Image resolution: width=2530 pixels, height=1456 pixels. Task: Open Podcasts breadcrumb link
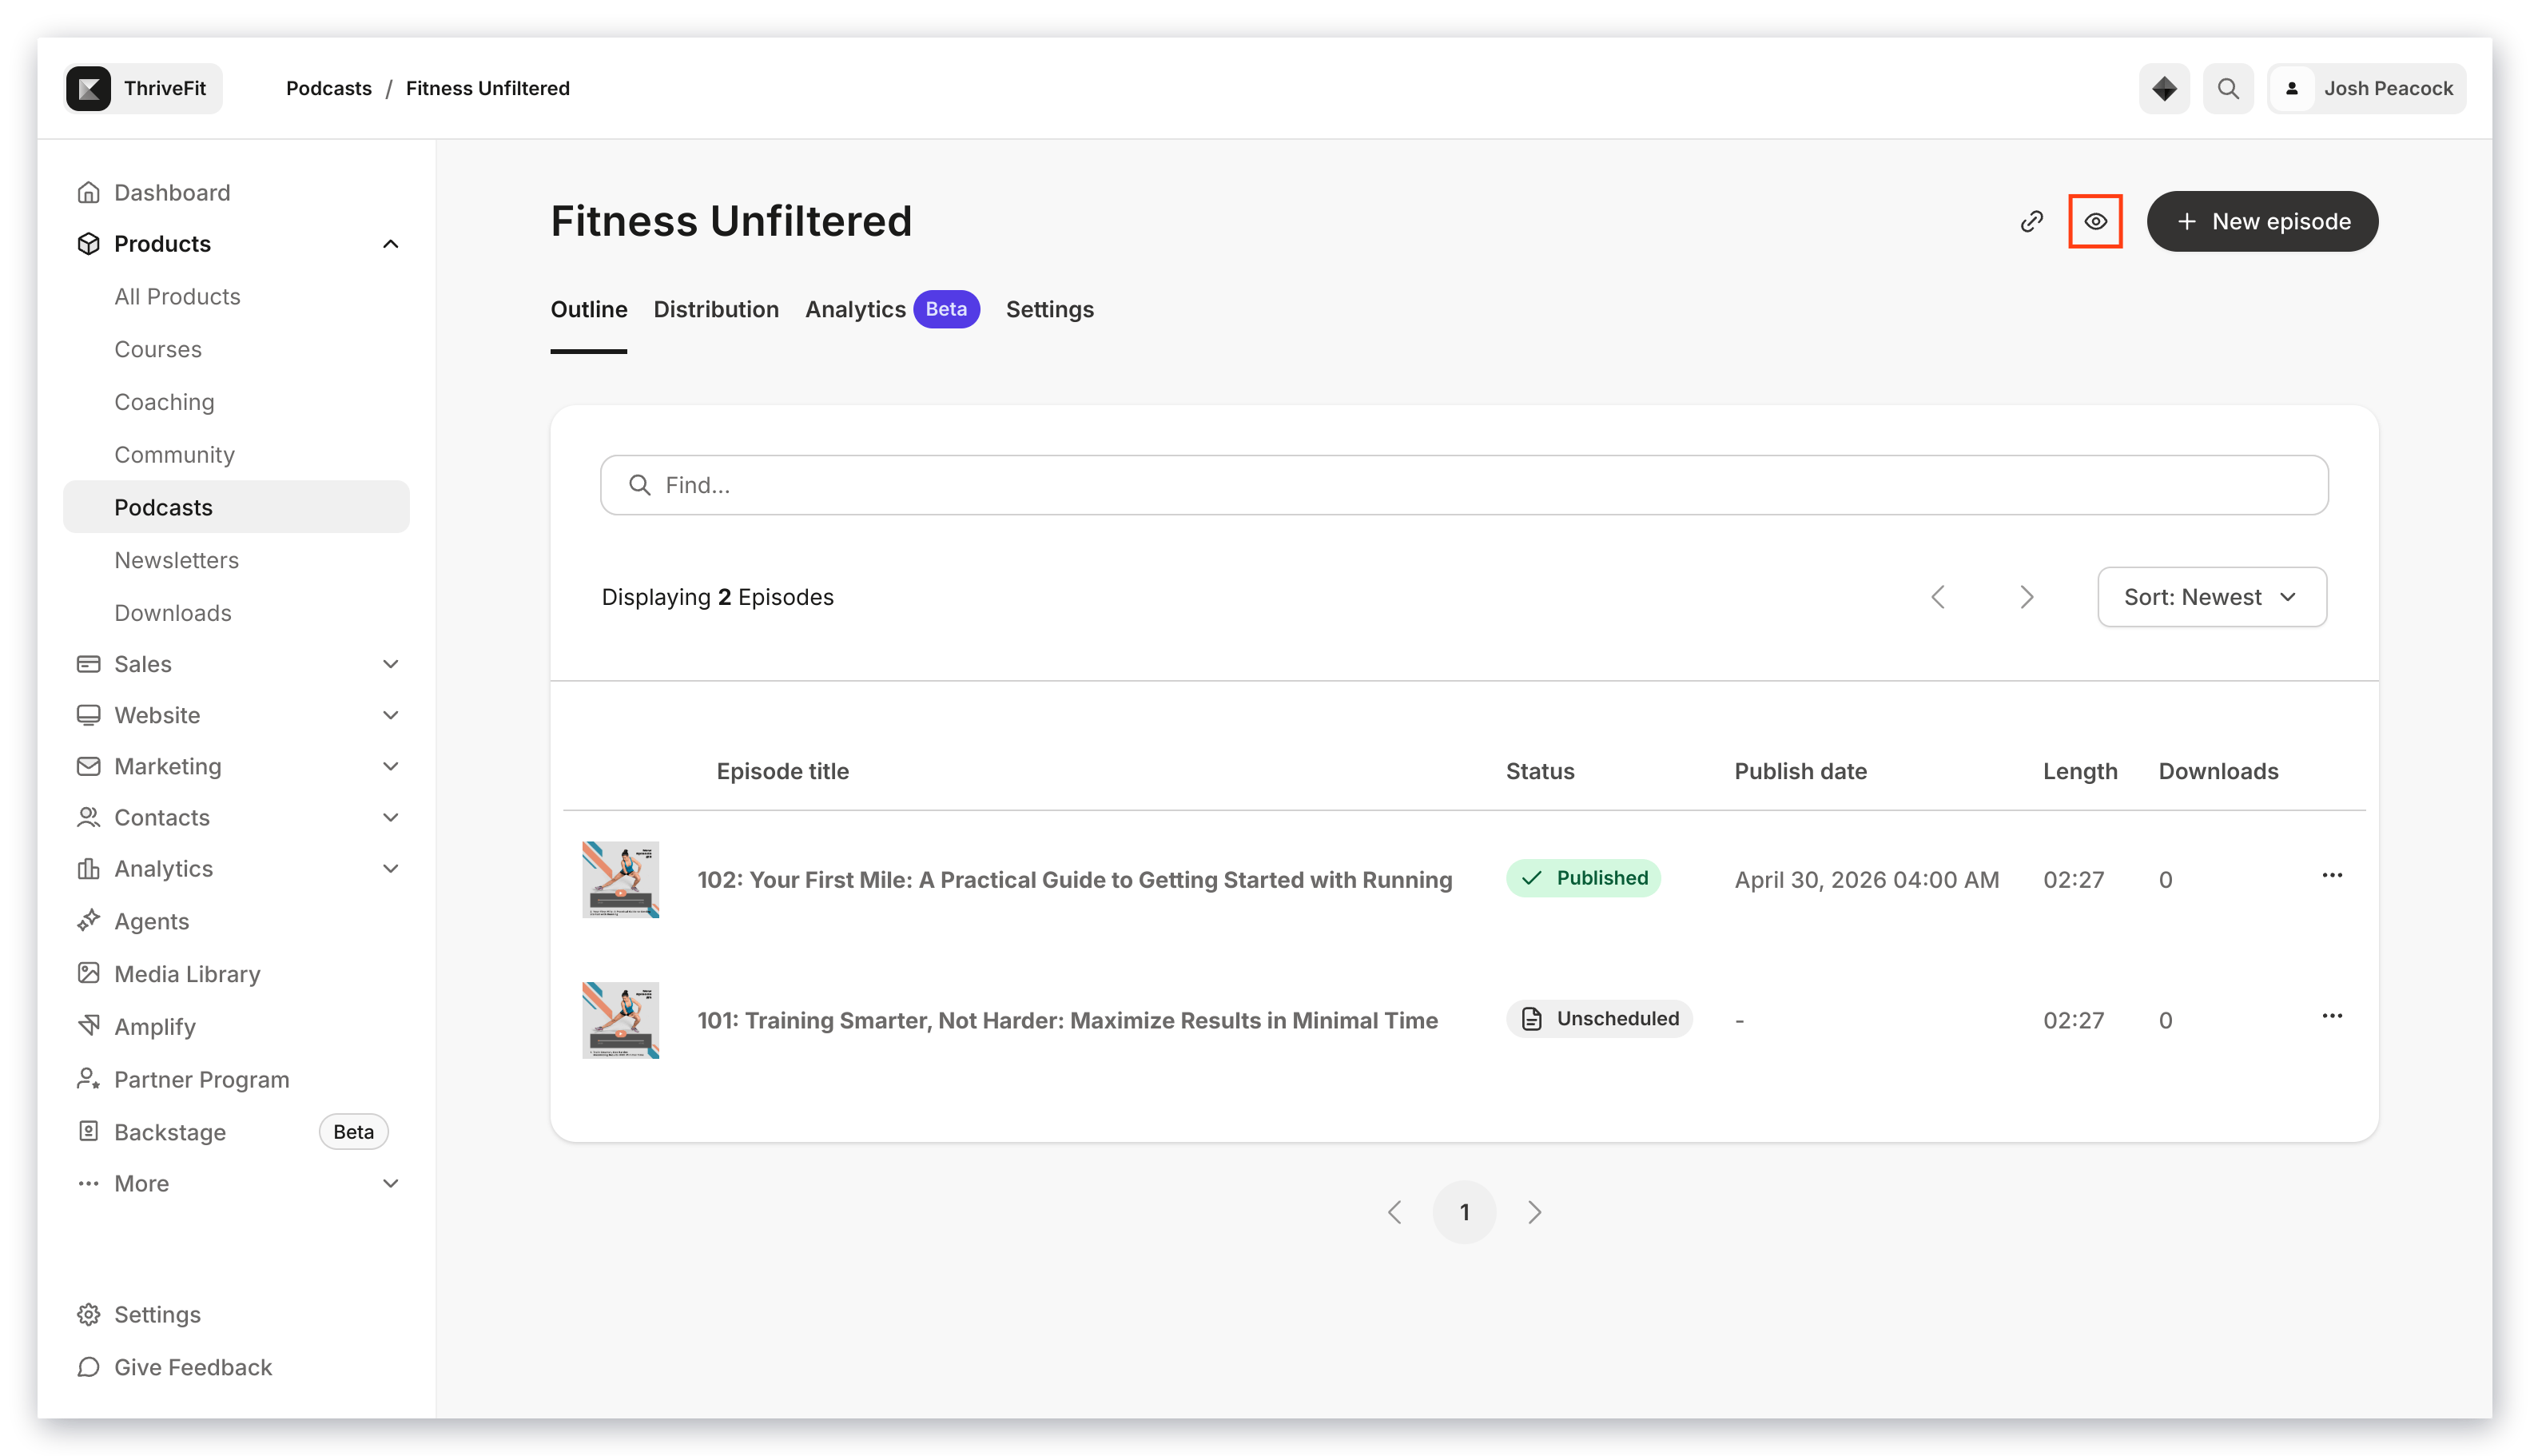pos(328,88)
